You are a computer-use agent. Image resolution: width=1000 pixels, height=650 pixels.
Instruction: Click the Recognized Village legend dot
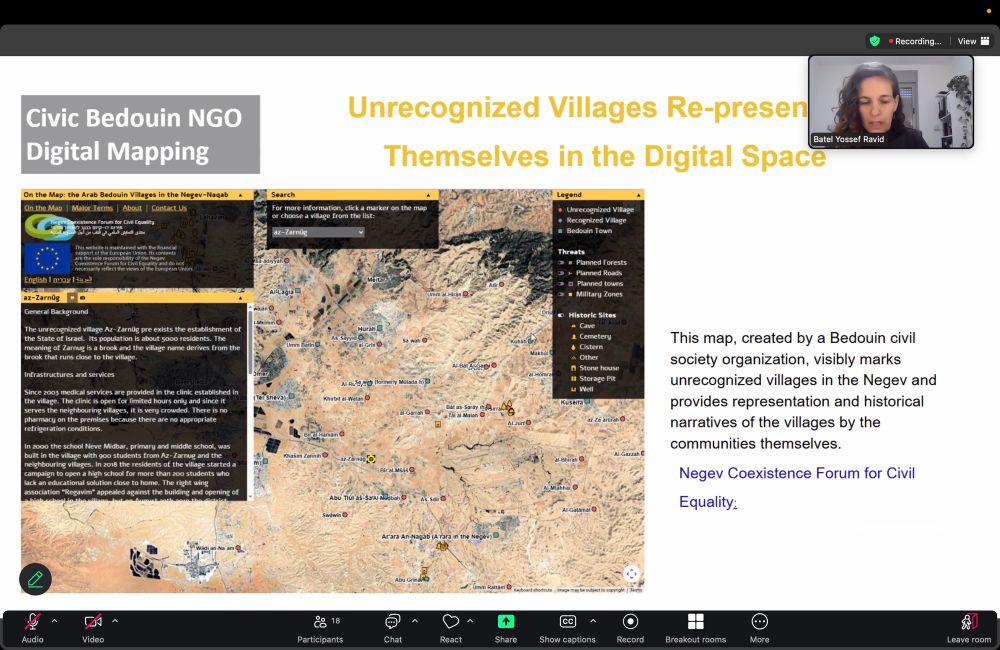point(561,220)
